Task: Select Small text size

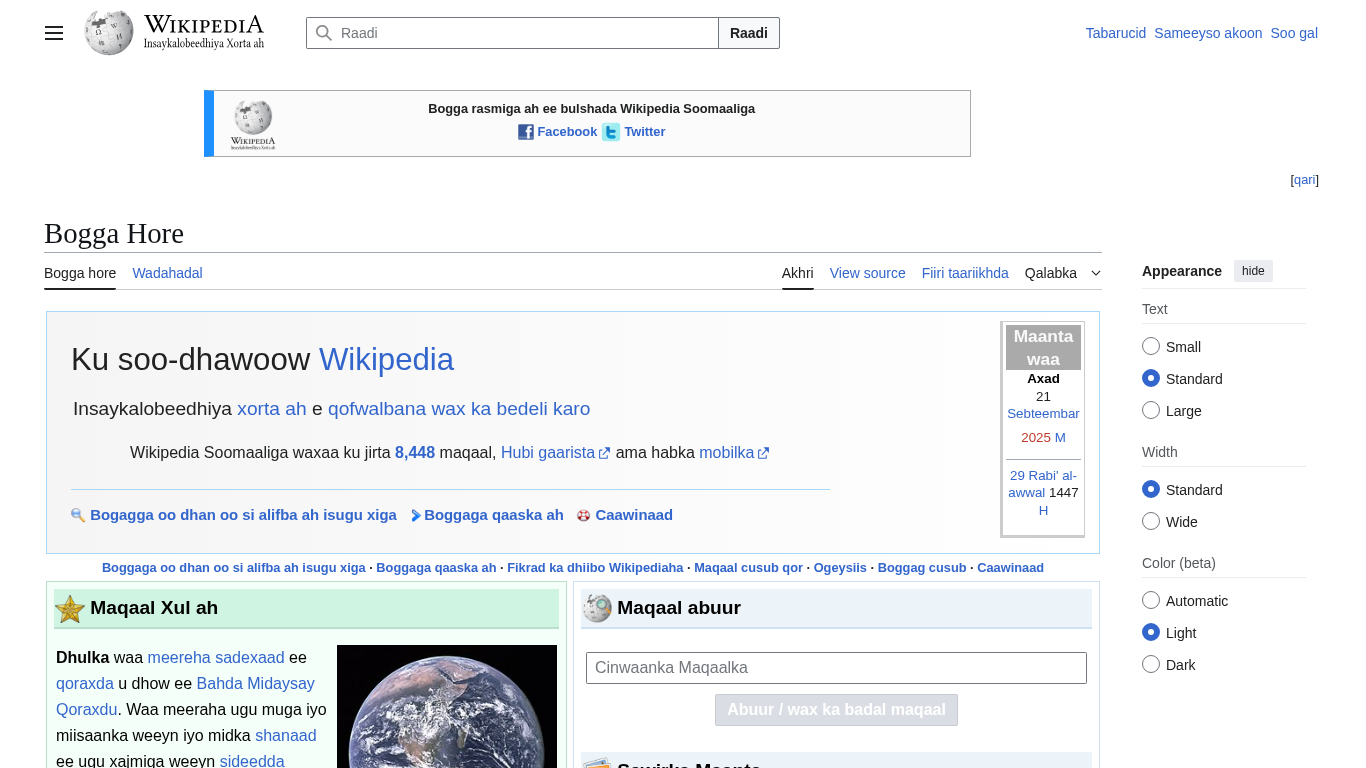Action: click(1151, 346)
